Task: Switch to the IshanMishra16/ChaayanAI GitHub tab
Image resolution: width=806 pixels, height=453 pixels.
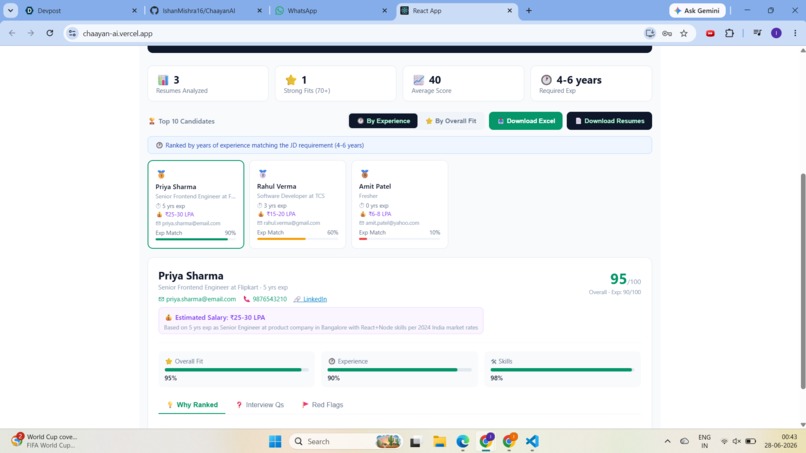Action: (206, 10)
